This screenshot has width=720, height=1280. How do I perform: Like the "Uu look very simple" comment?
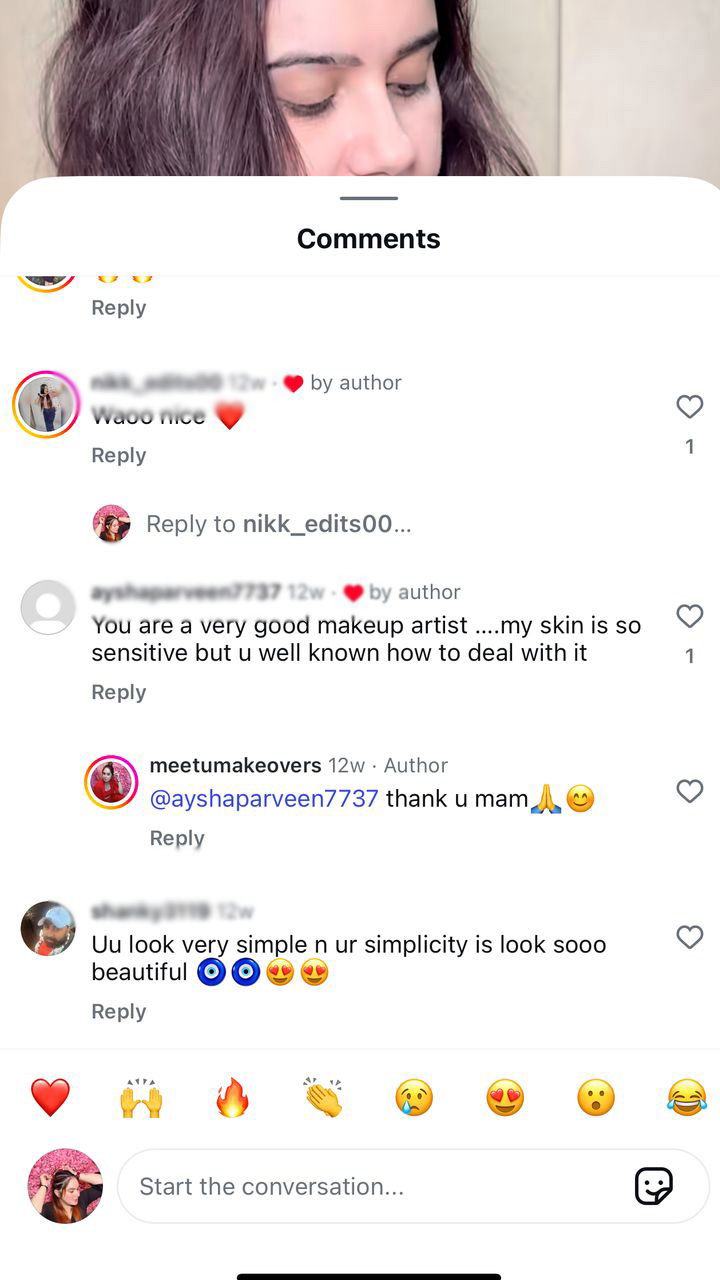click(689, 937)
